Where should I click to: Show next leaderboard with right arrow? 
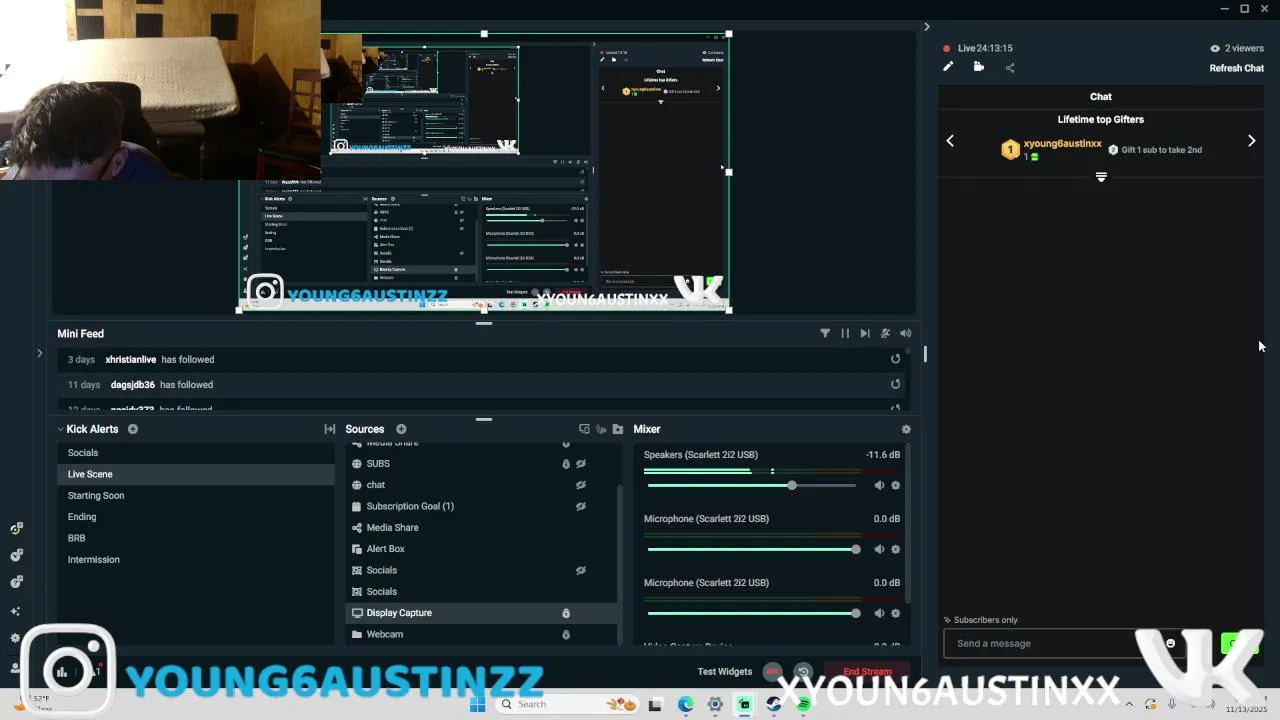point(1251,141)
